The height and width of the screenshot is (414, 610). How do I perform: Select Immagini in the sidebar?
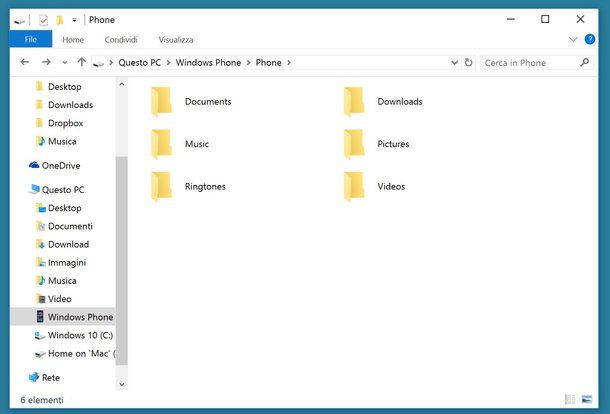pyautogui.click(x=67, y=263)
